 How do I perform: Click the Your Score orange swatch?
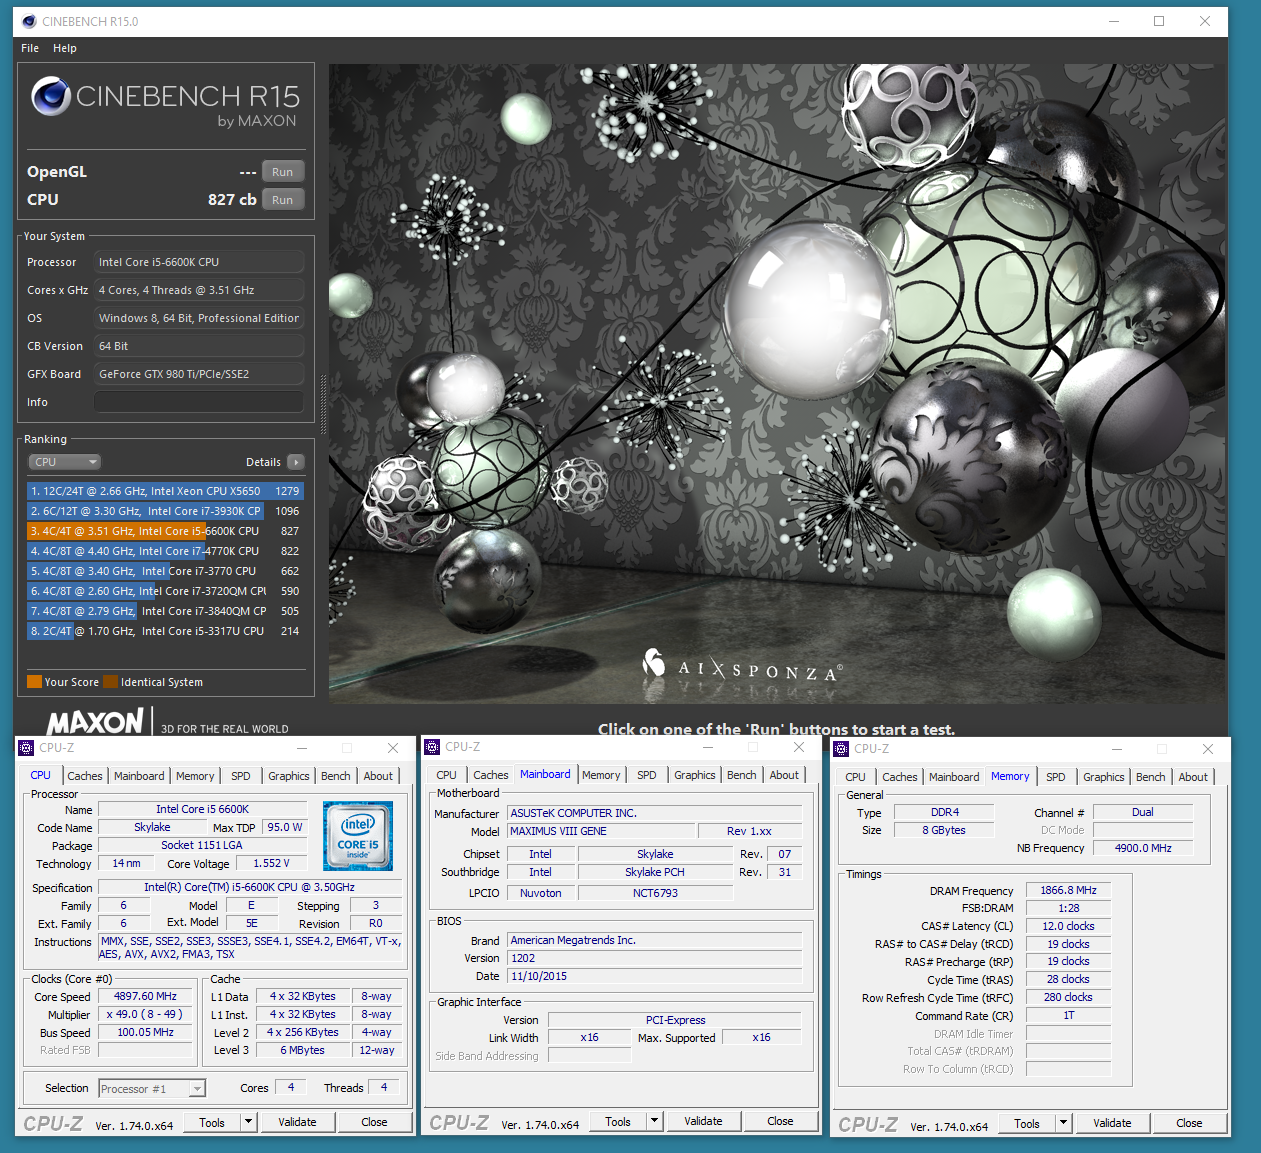(x=35, y=682)
